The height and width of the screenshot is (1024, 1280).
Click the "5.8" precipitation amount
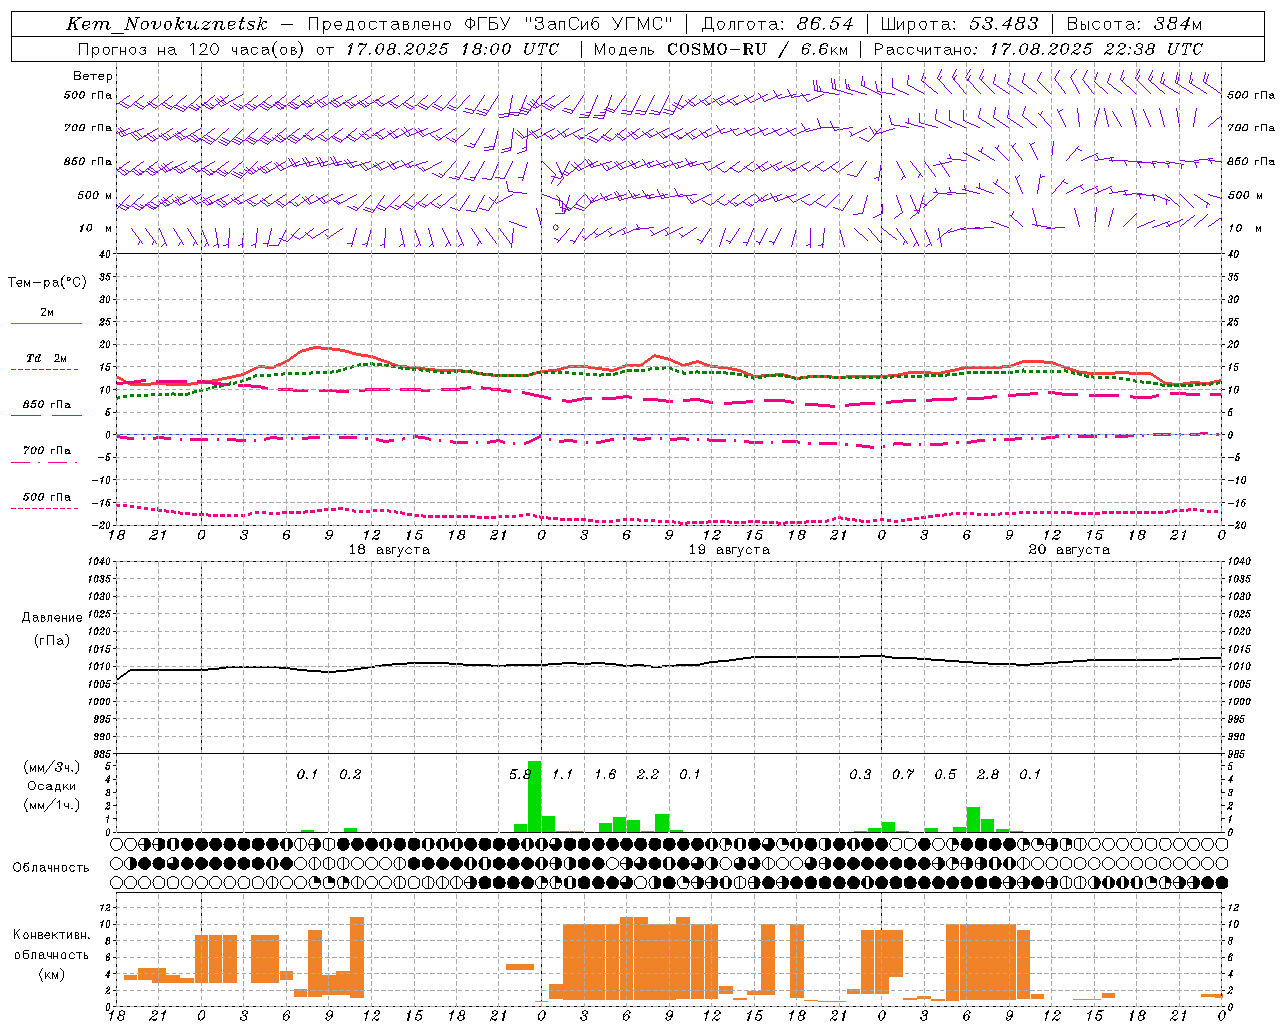point(520,775)
